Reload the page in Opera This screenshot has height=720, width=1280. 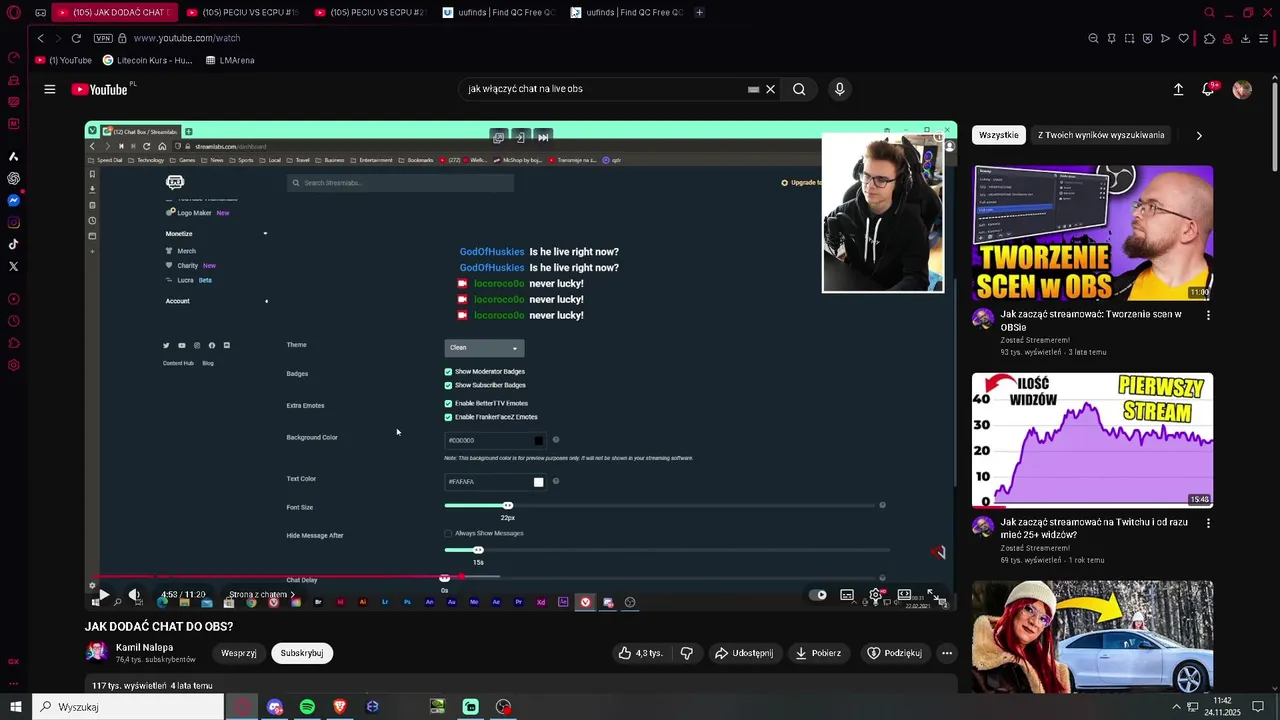pos(75,38)
